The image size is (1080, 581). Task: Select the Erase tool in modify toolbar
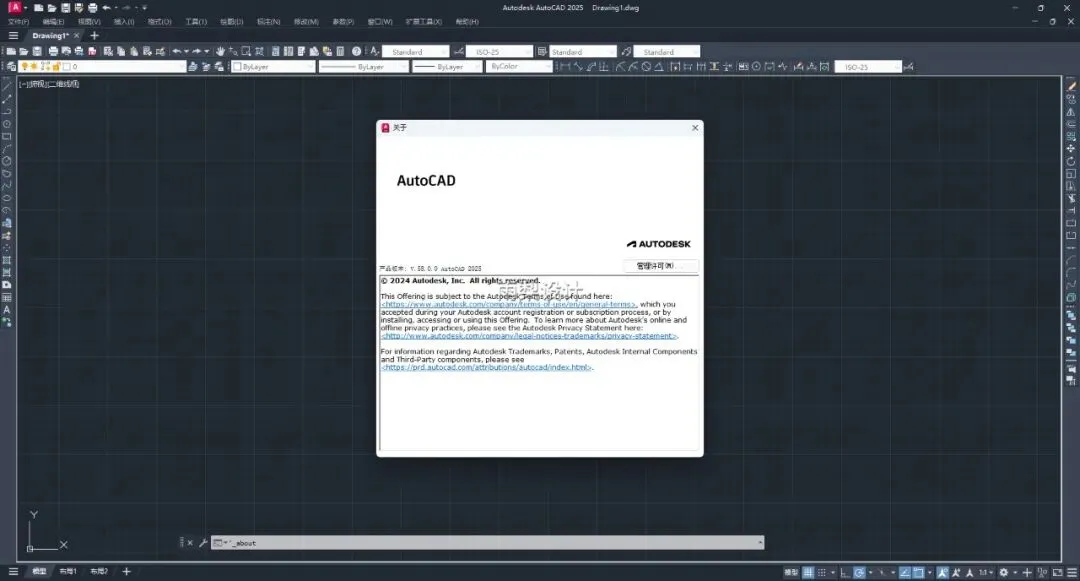point(1071,87)
